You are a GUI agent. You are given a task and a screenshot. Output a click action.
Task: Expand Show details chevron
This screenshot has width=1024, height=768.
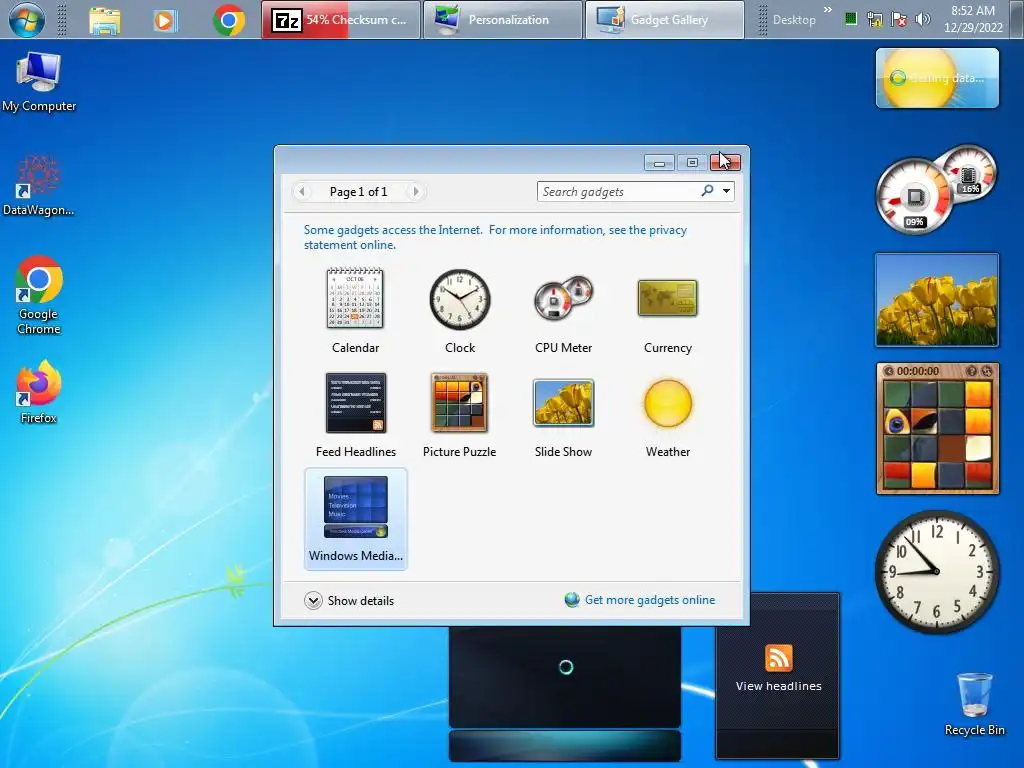coord(313,600)
